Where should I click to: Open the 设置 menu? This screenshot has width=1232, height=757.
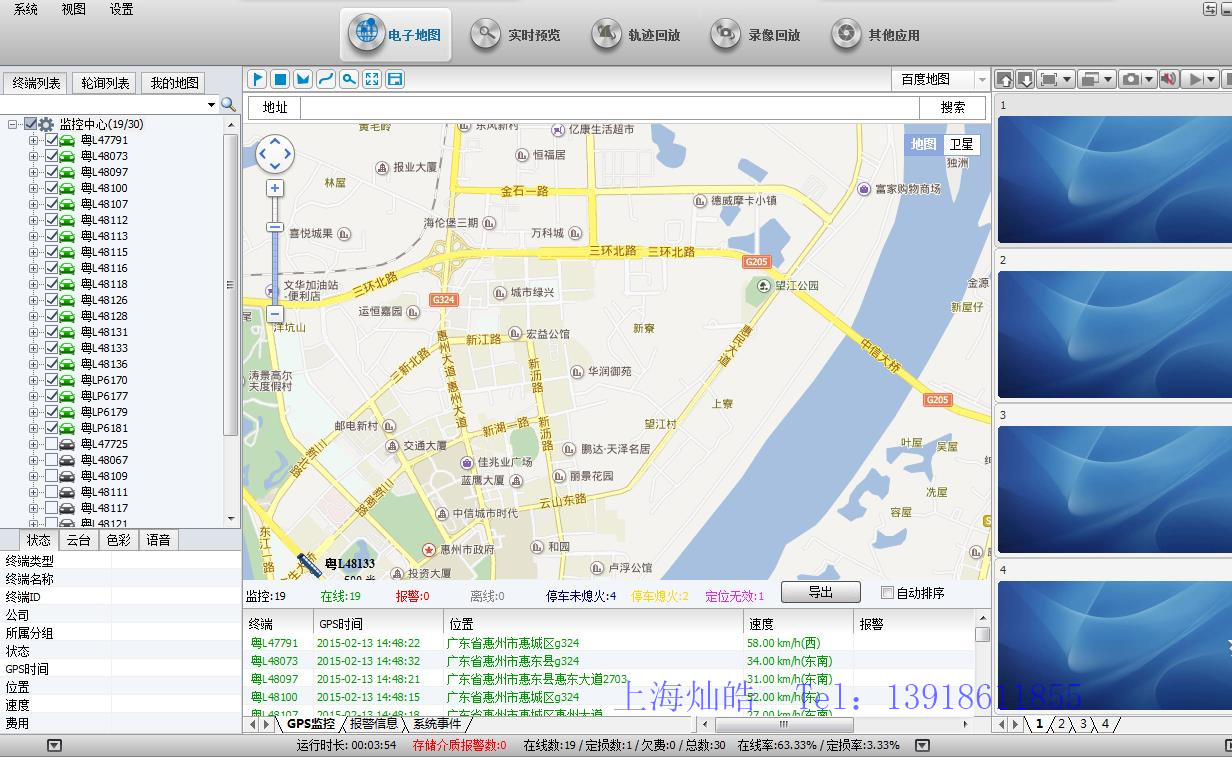point(122,9)
